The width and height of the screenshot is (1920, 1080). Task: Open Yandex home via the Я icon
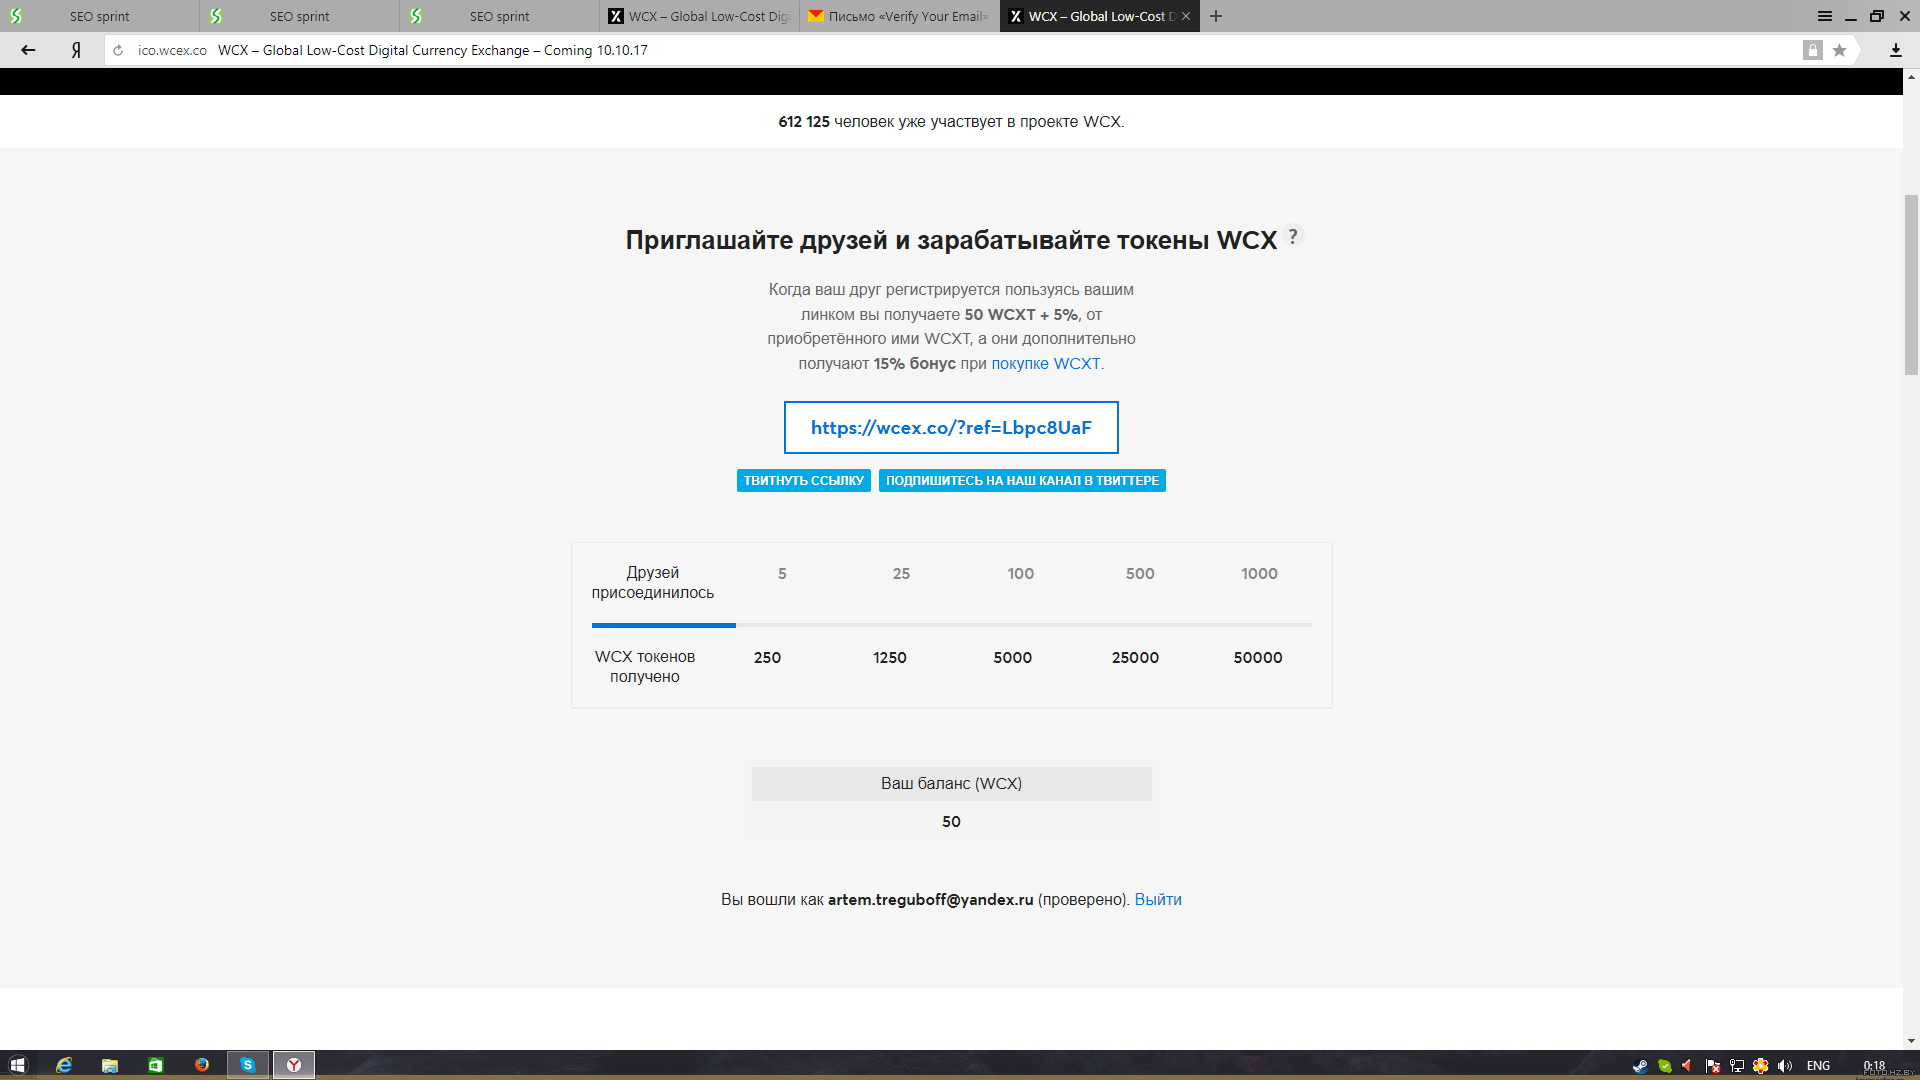(76, 50)
